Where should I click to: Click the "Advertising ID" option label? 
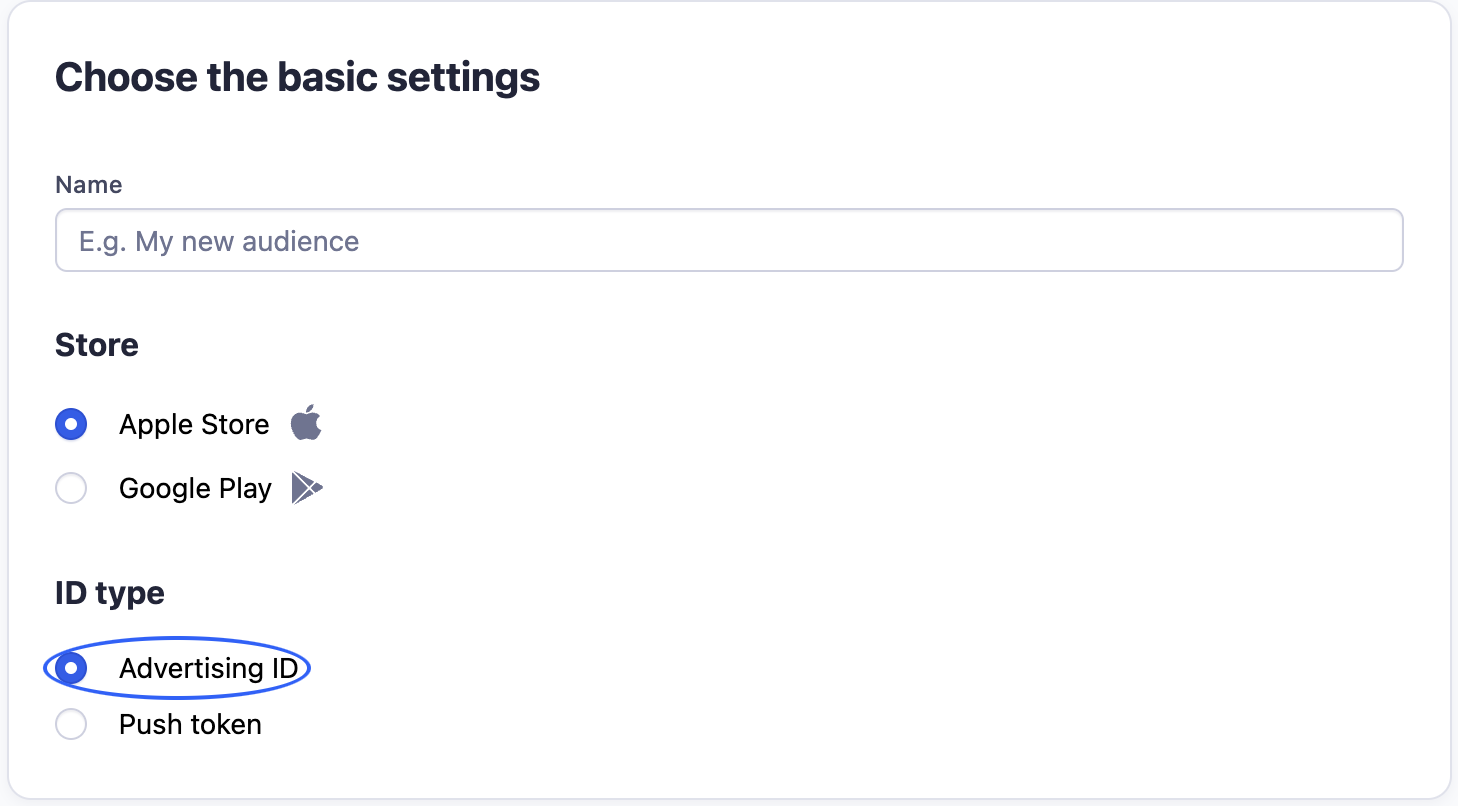click(208, 668)
